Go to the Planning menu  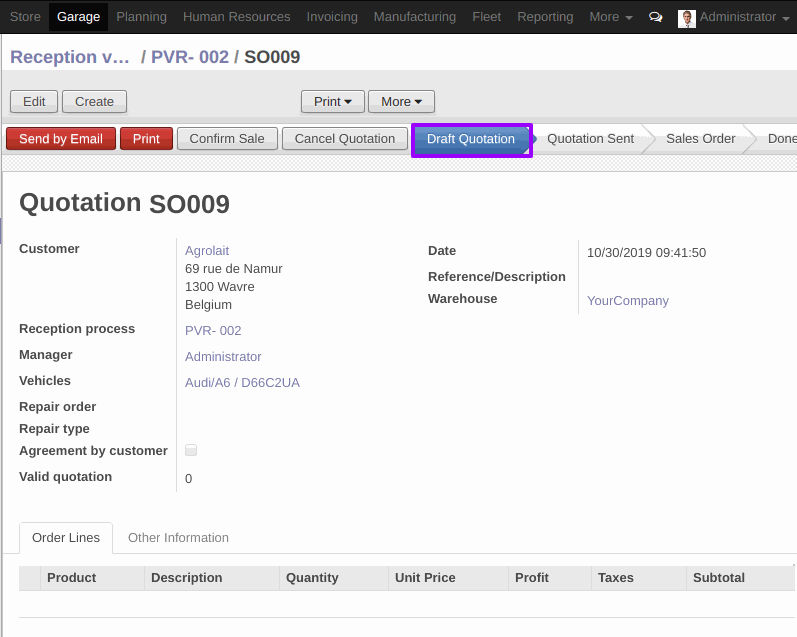click(141, 17)
